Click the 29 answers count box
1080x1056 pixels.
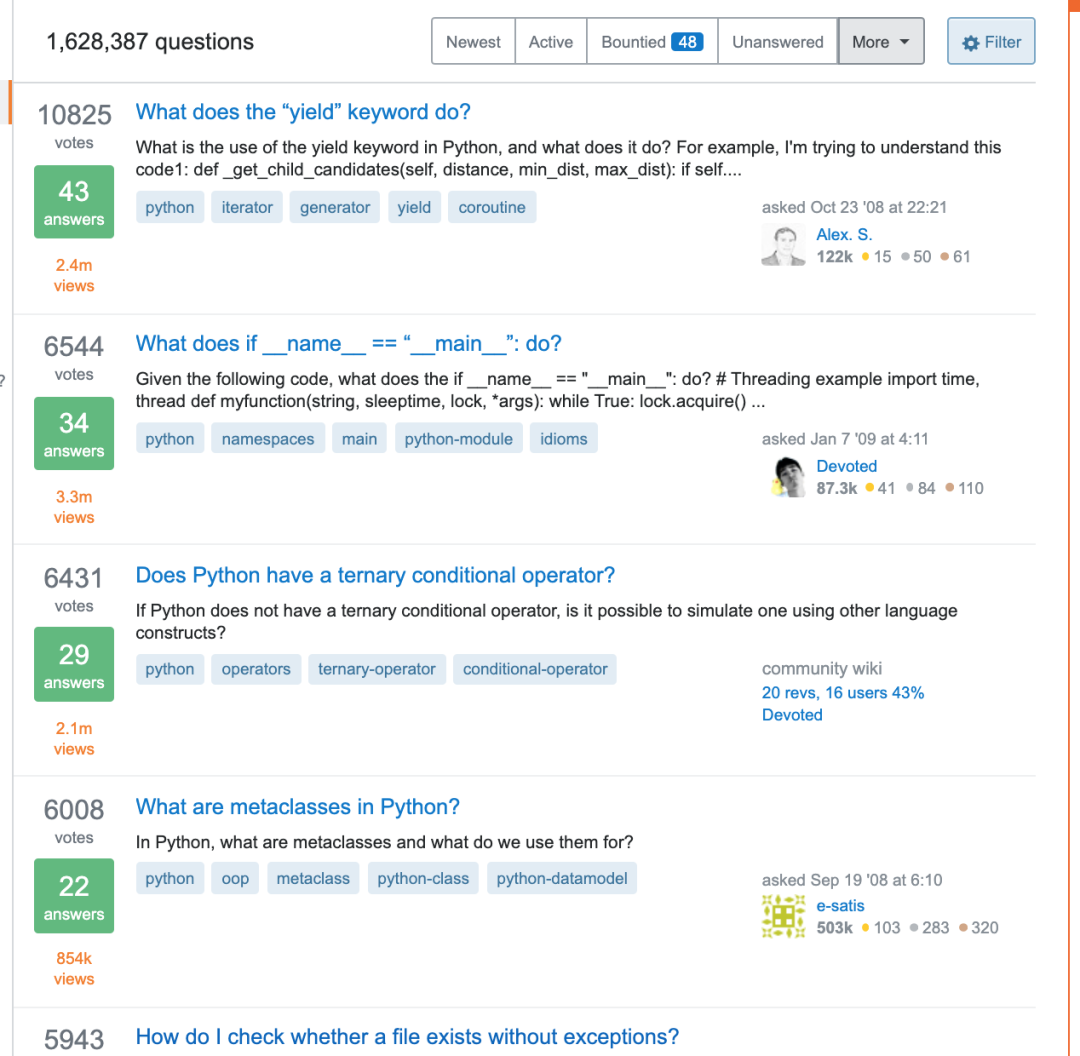point(74,664)
